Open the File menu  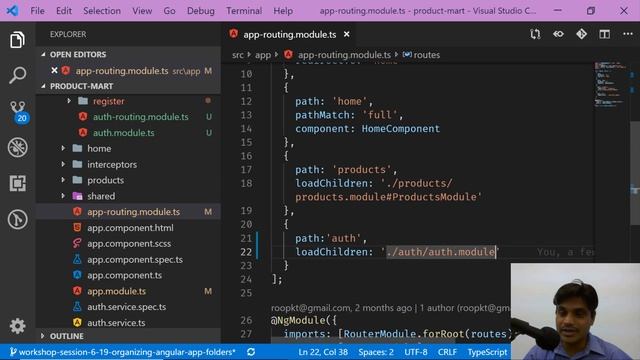click(37, 11)
